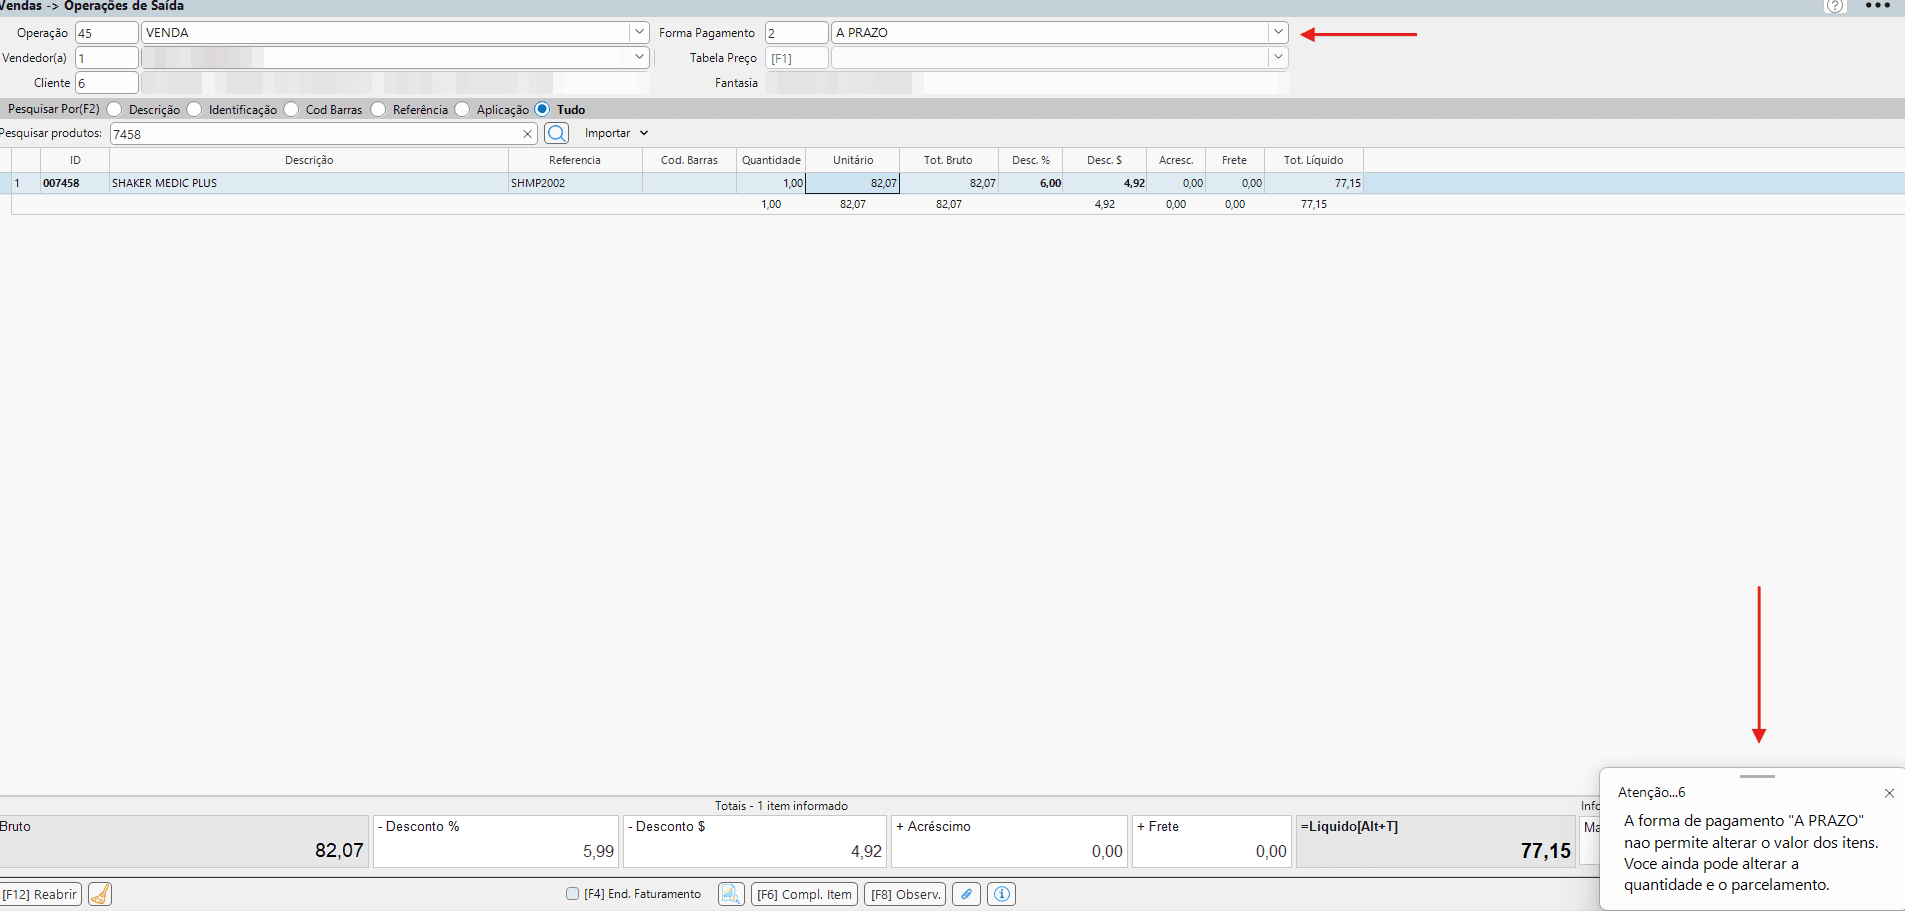
Task: Select the Cod Barras search radio button
Action: tap(291, 109)
